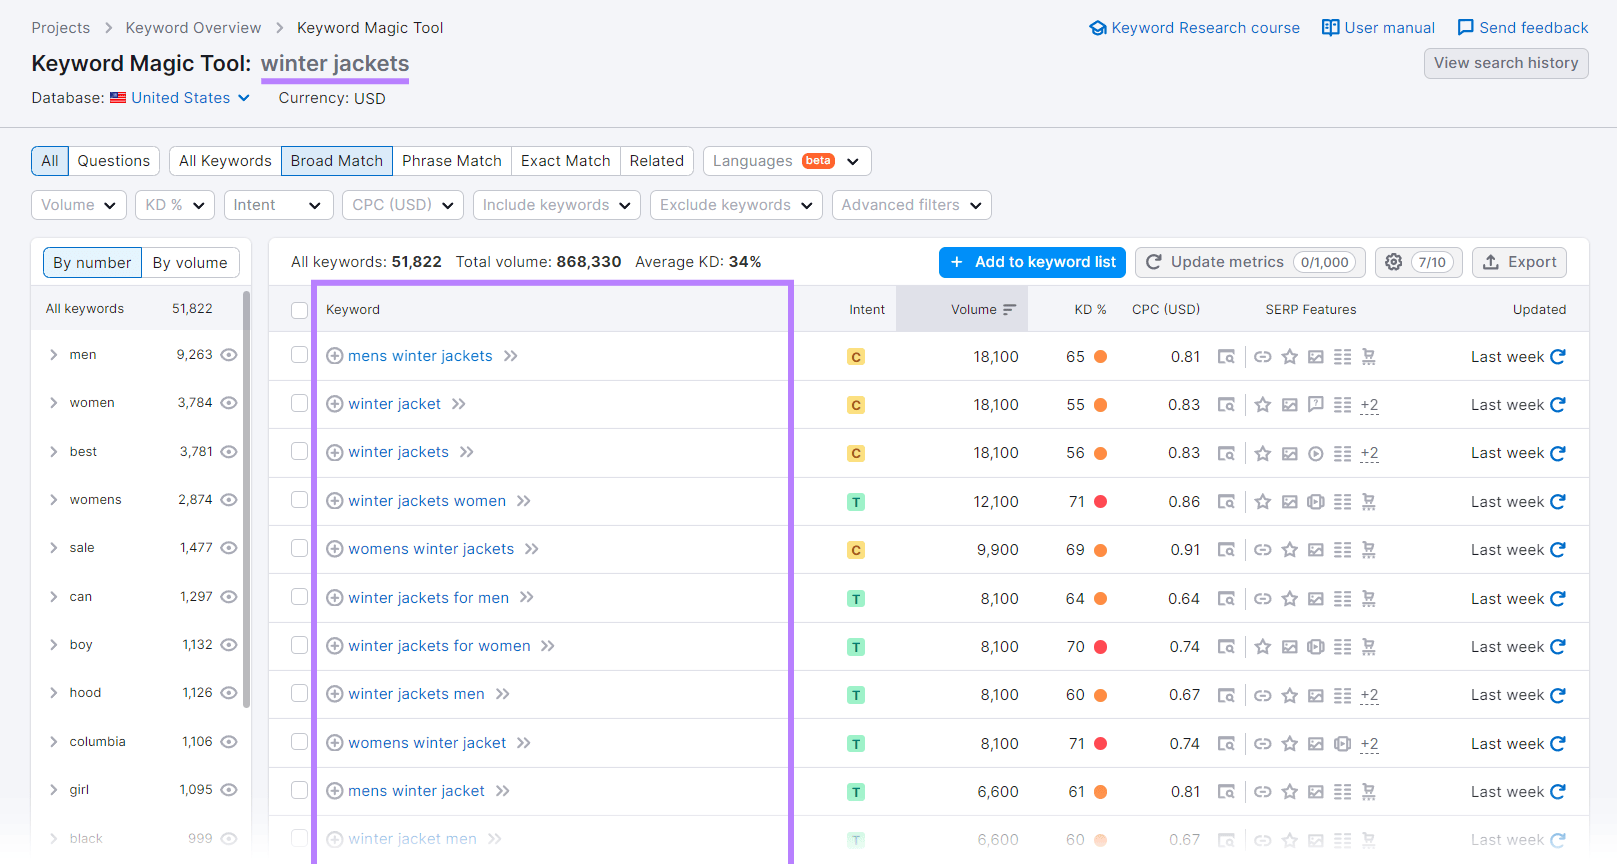Screen dimensions: 1617x864
Task: Toggle eye icon for the men group
Action: click(229, 355)
